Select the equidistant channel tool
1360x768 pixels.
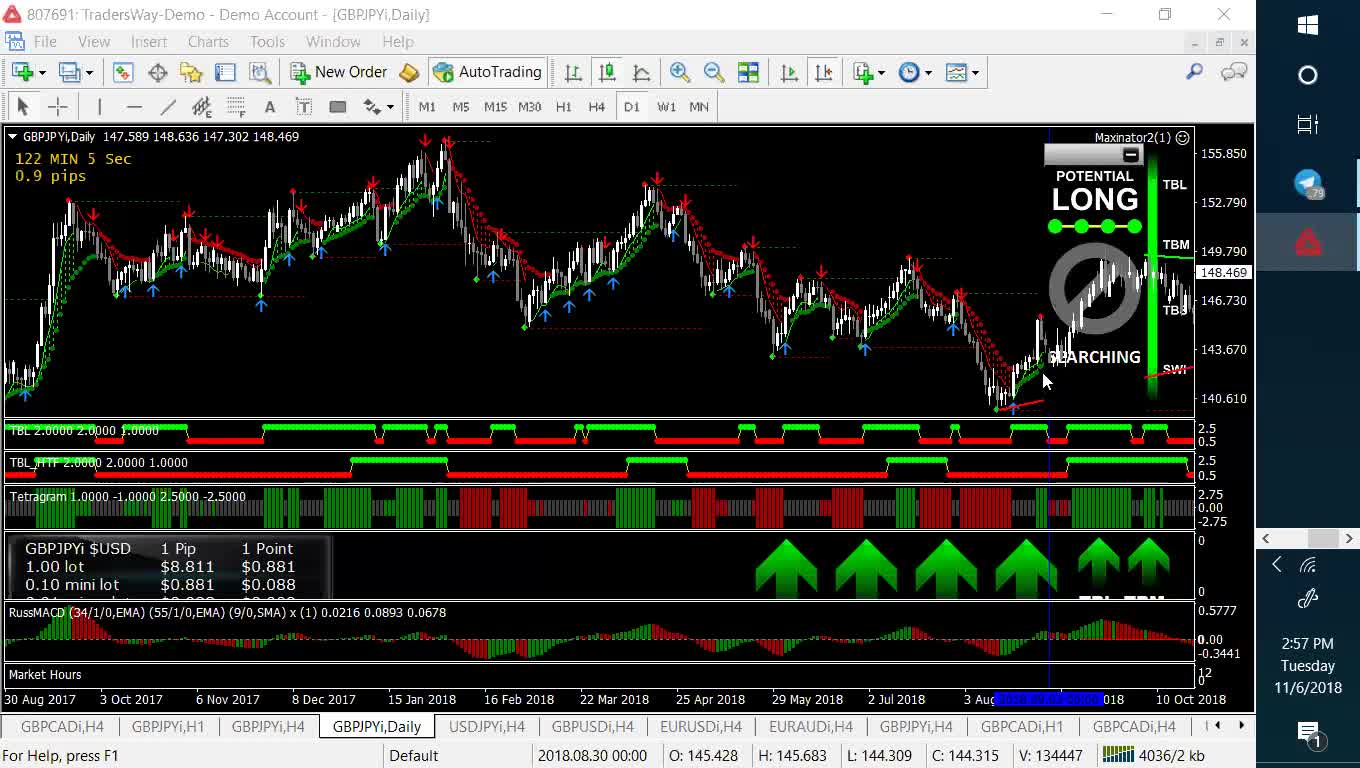coord(202,107)
